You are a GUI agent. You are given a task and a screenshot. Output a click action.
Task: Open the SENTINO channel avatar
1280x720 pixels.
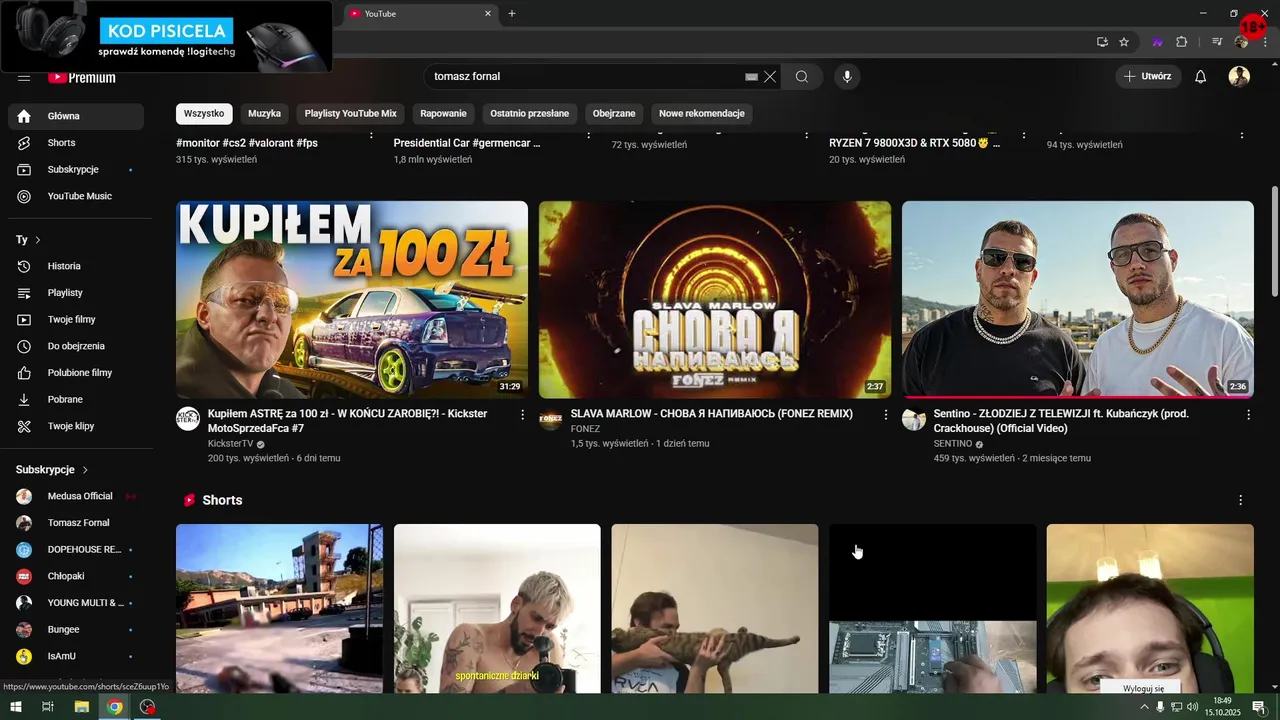914,419
